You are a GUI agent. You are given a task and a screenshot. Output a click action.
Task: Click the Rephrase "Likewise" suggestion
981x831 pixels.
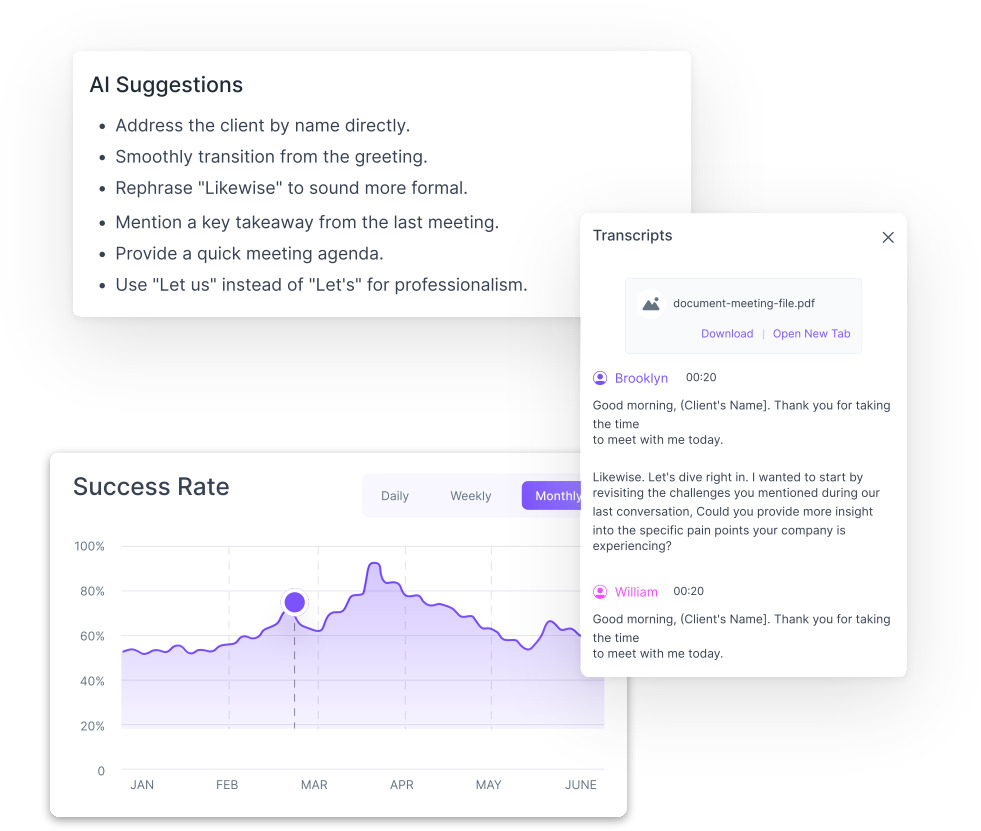(291, 188)
